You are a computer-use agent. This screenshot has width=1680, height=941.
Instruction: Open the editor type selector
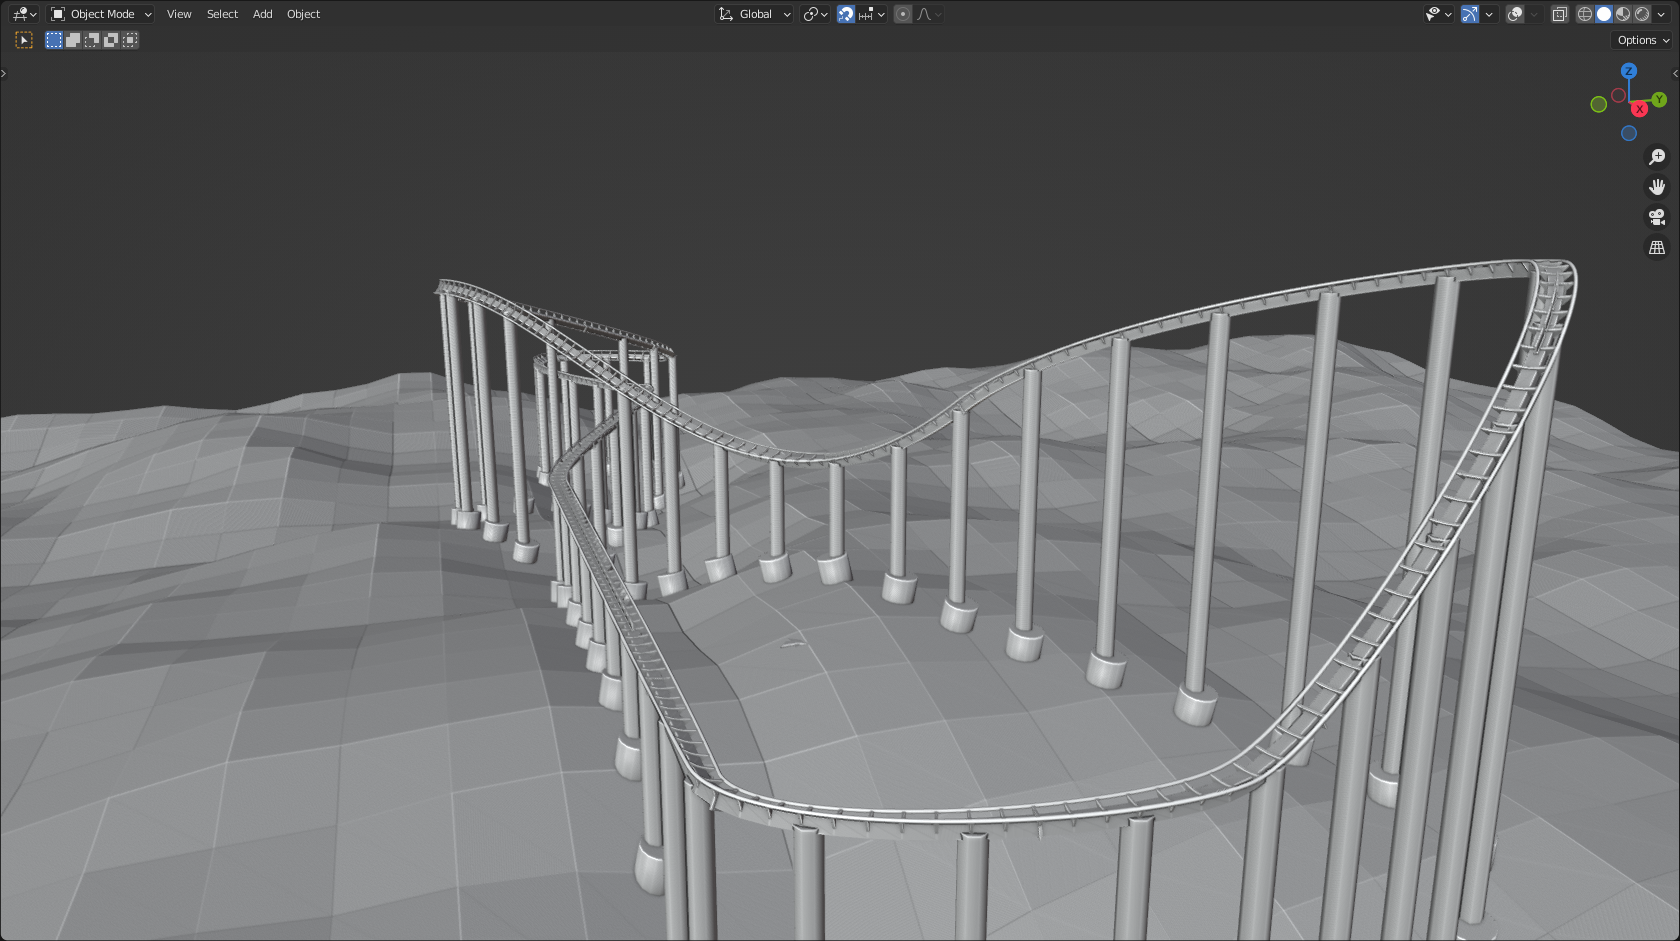point(24,14)
